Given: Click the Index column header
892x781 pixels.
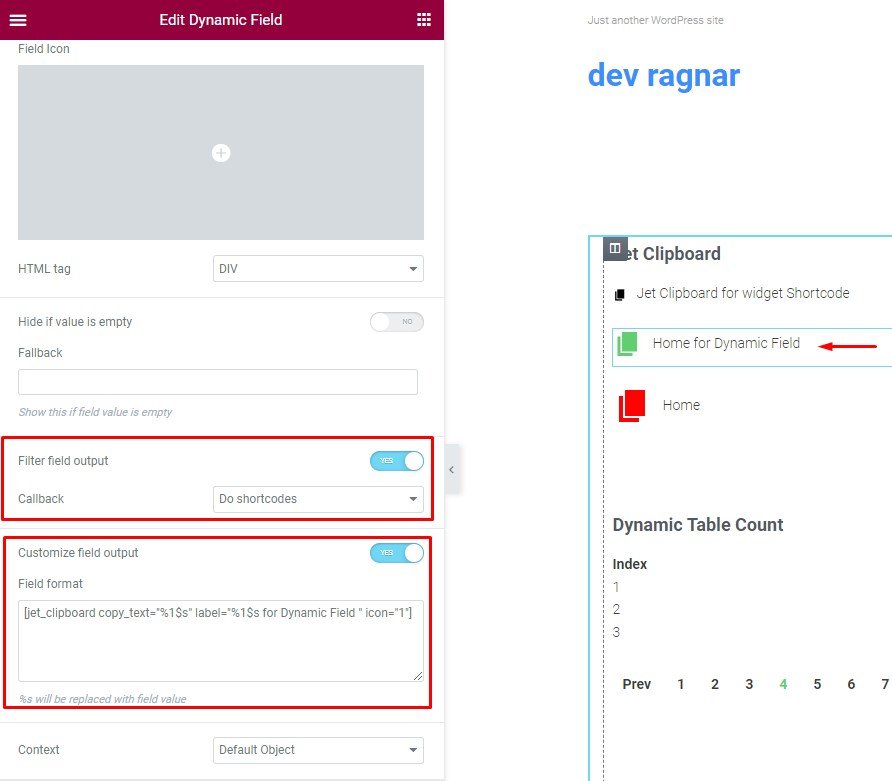Looking at the screenshot, I should 629,564.
